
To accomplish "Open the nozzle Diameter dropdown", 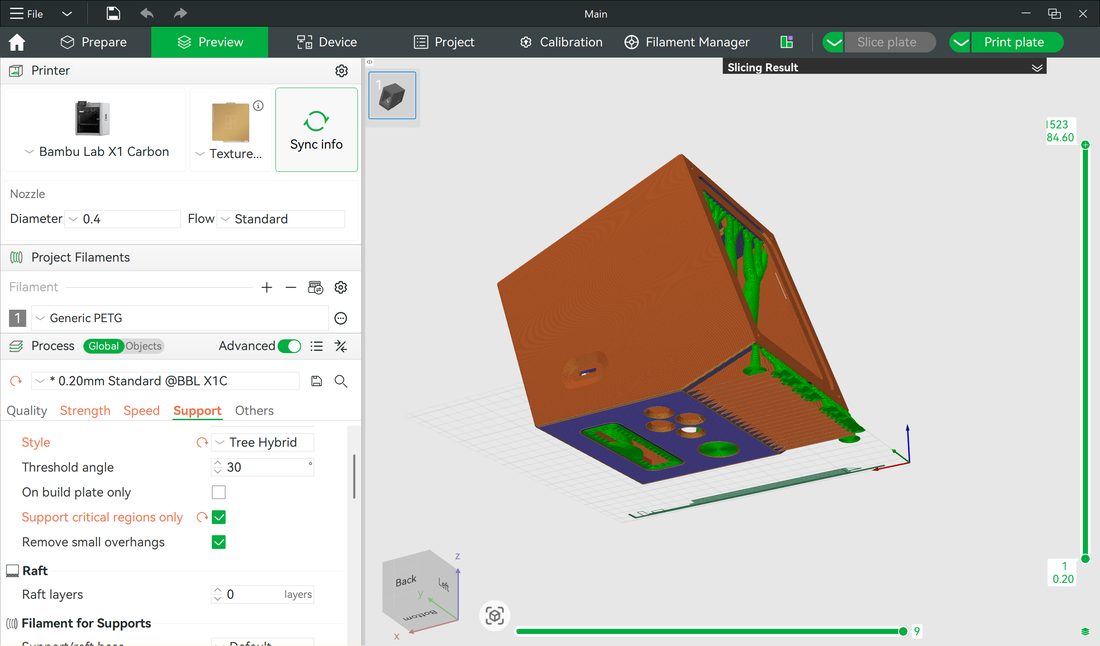I will click(122, 219).
